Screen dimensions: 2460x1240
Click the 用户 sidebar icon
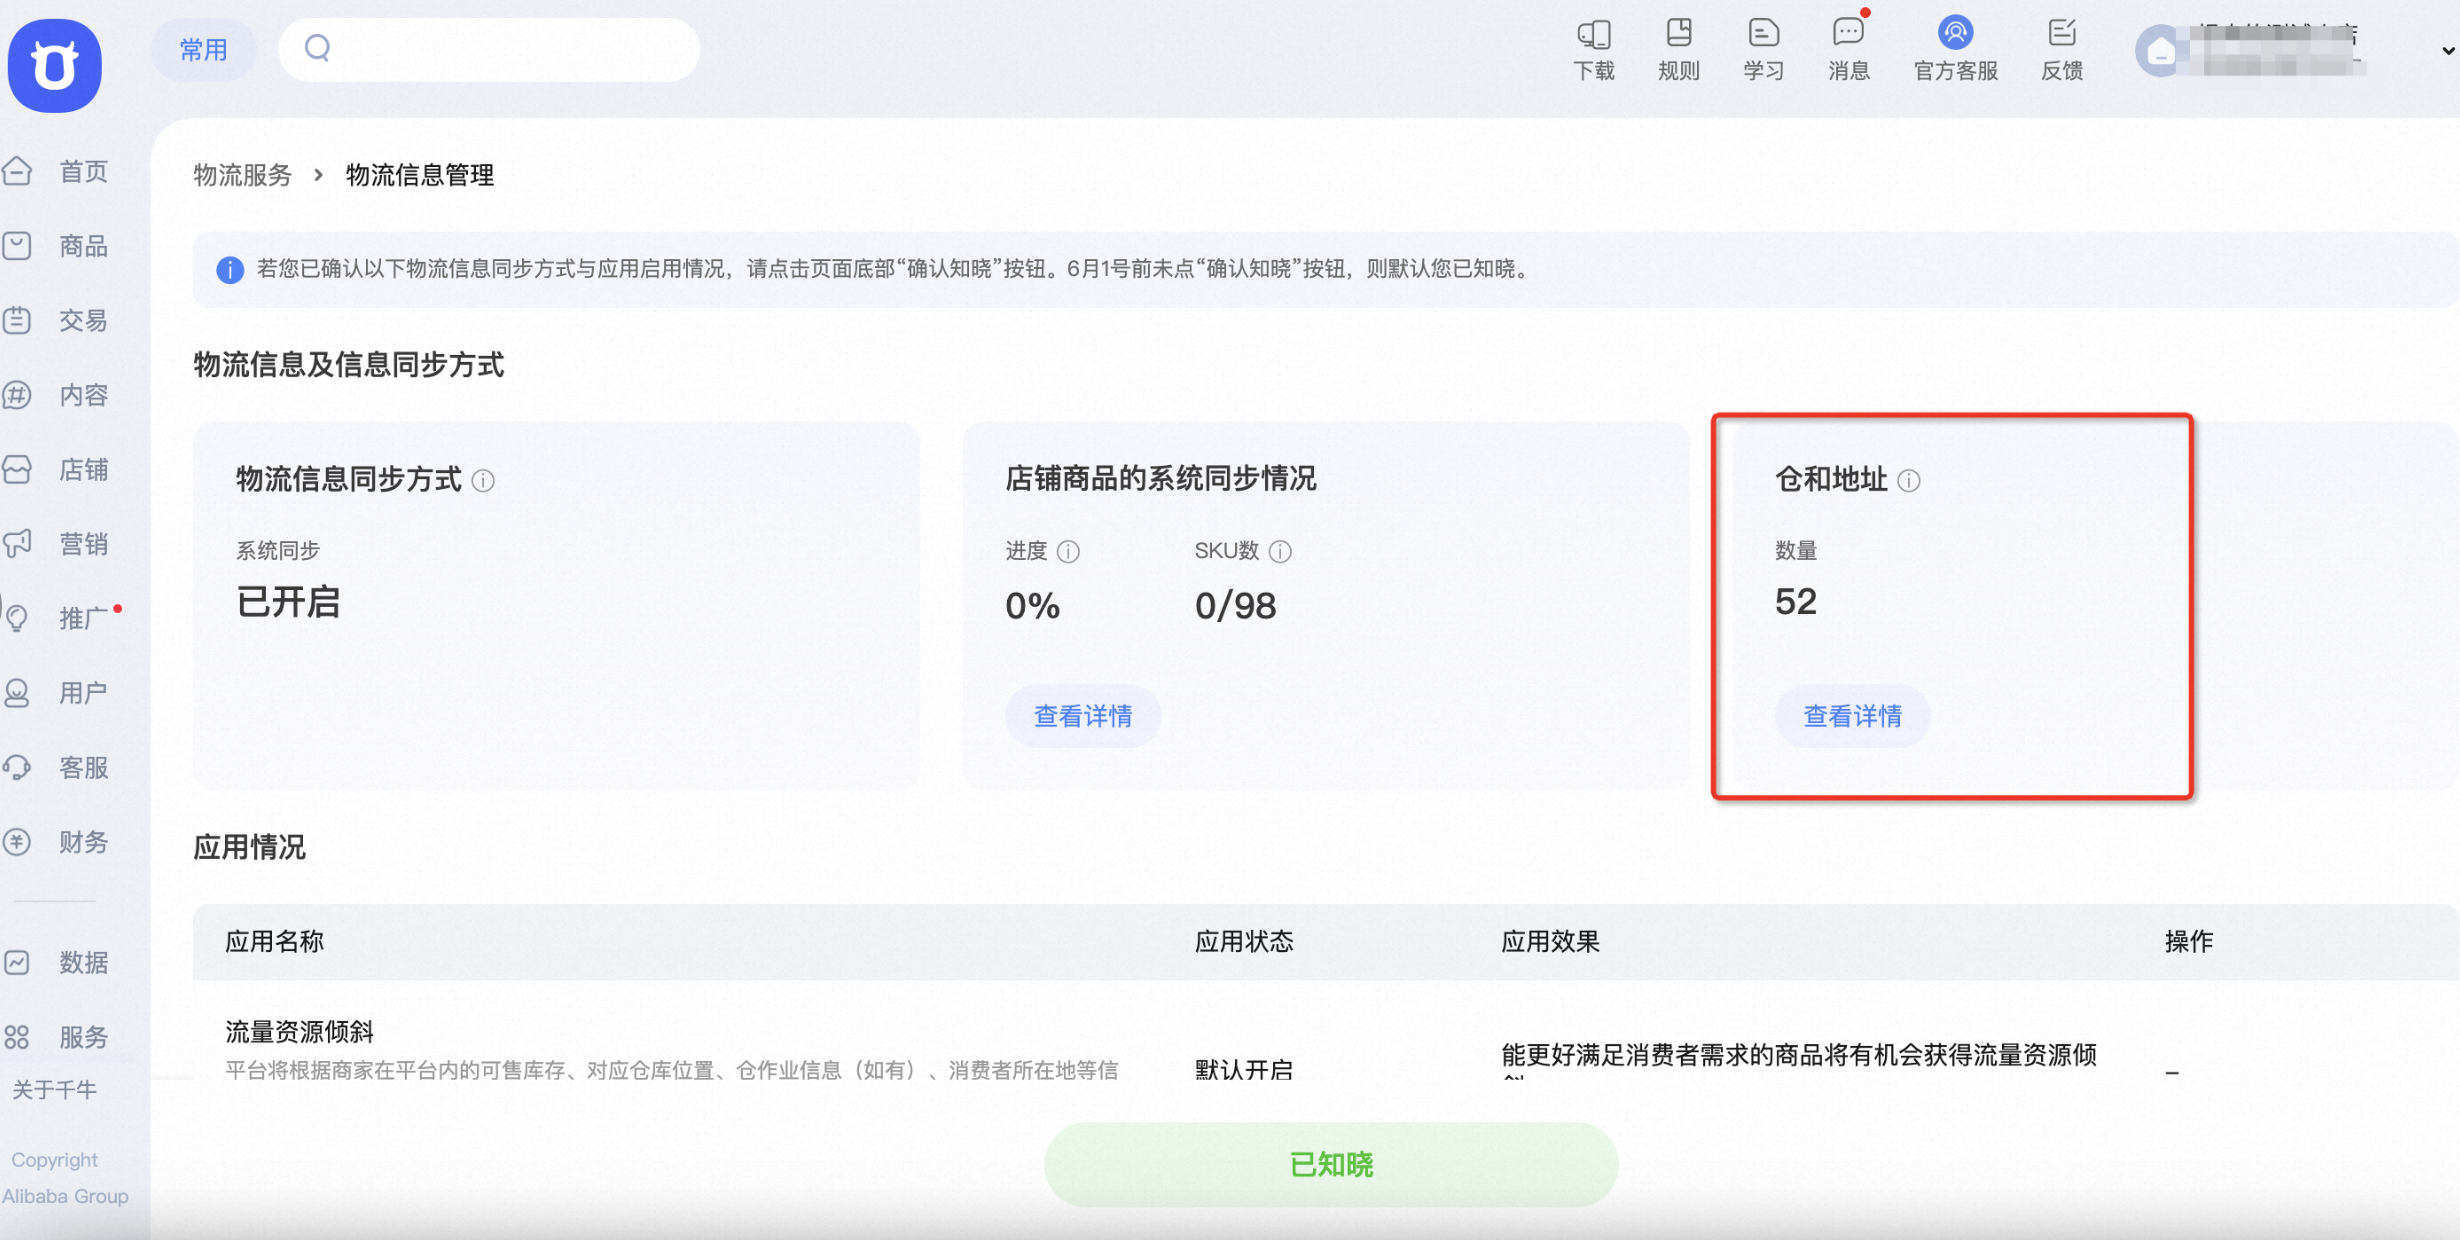(x=17, y=693)
